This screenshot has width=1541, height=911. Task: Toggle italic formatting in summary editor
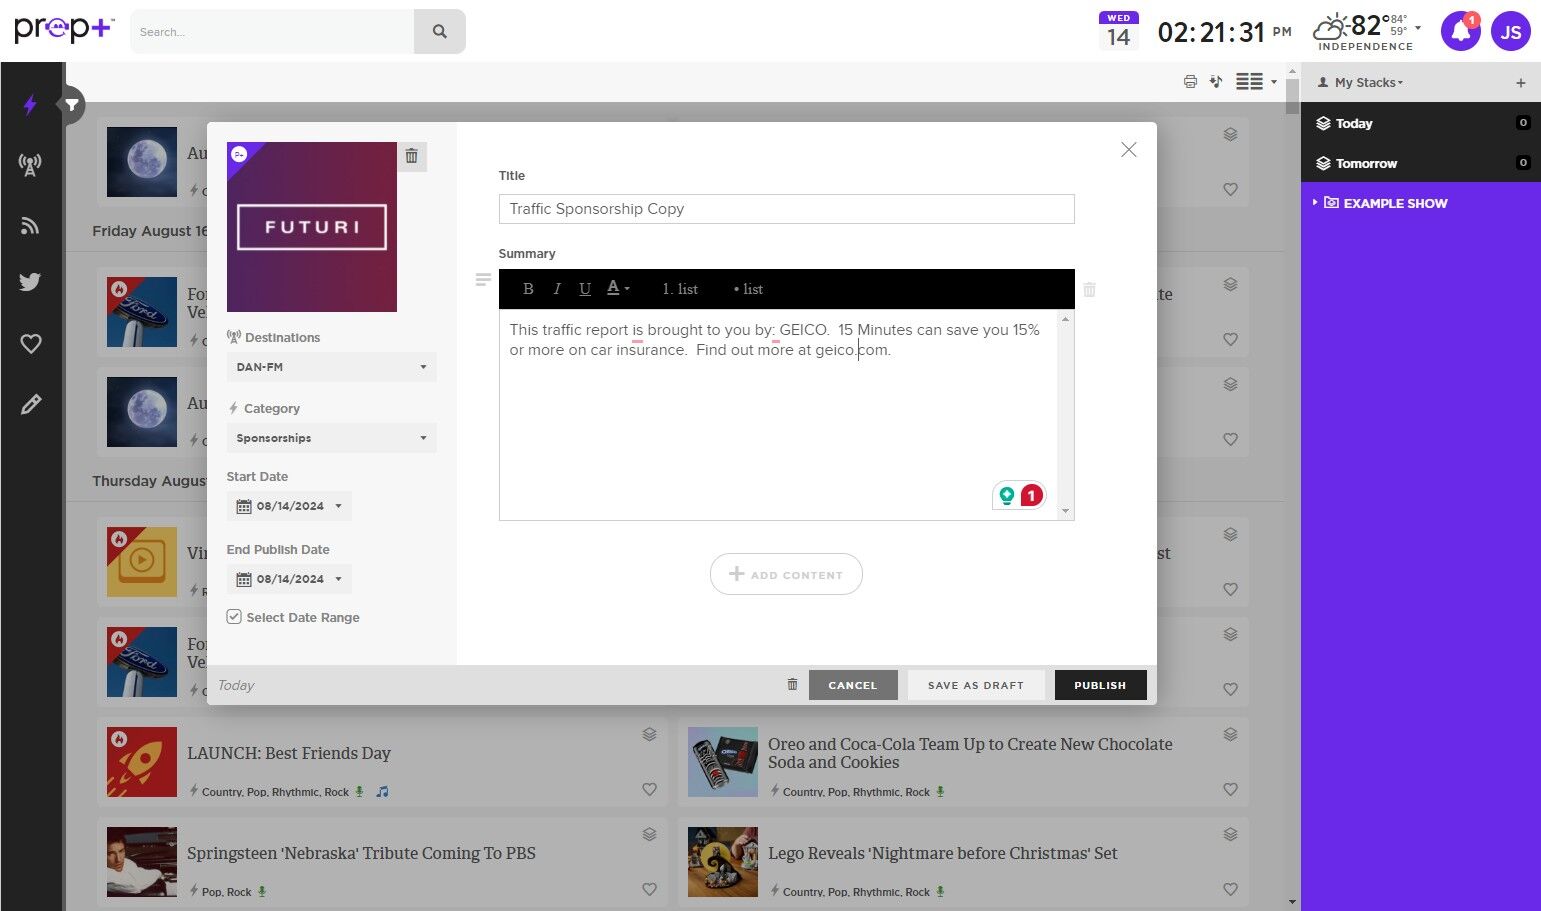point(556,289)
